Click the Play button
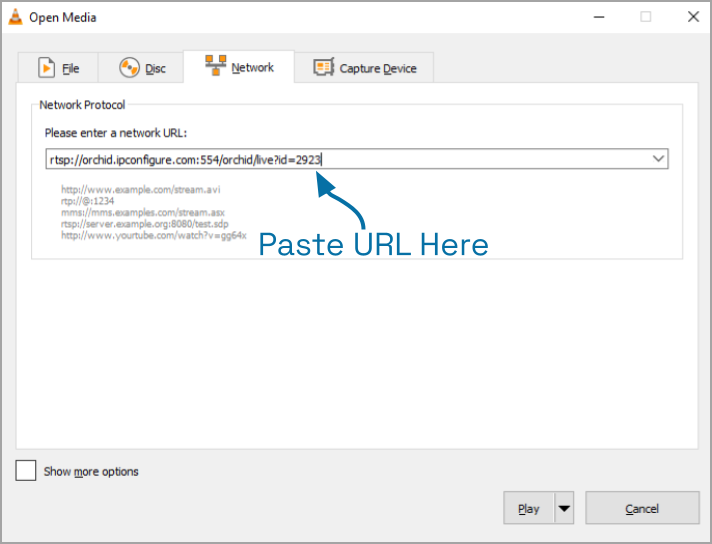 [529, 508]
